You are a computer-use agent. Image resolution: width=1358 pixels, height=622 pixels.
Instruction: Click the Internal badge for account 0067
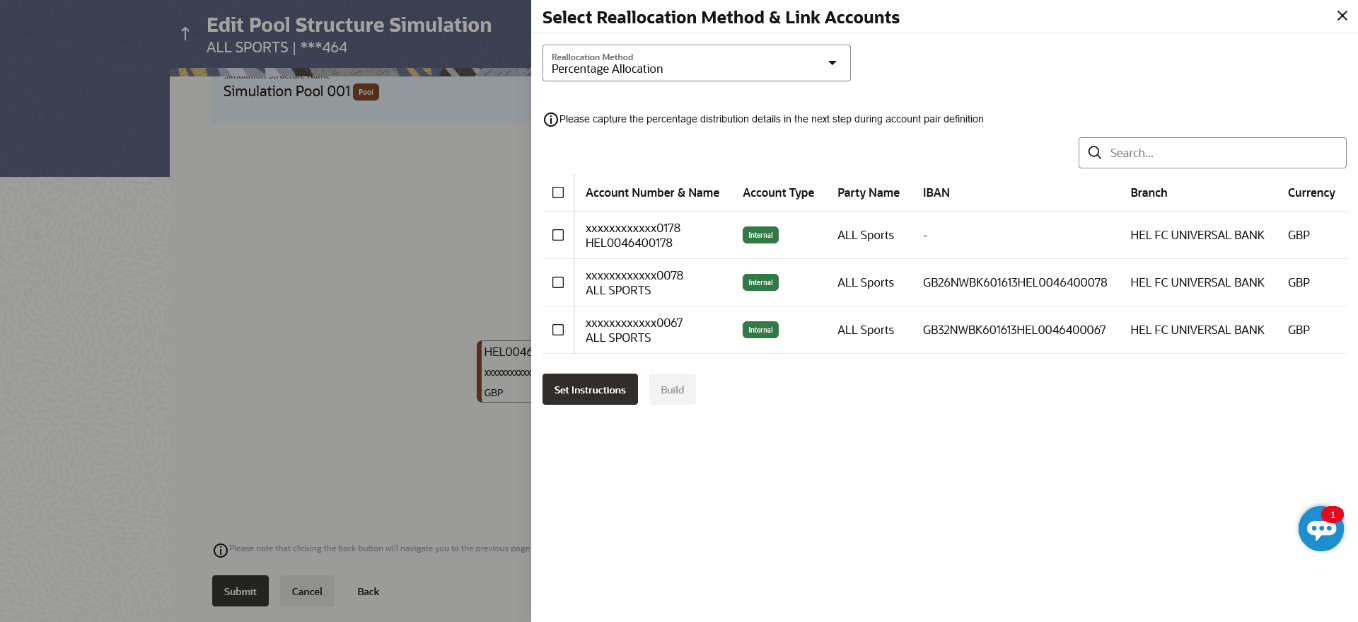(x=760, y=329)
